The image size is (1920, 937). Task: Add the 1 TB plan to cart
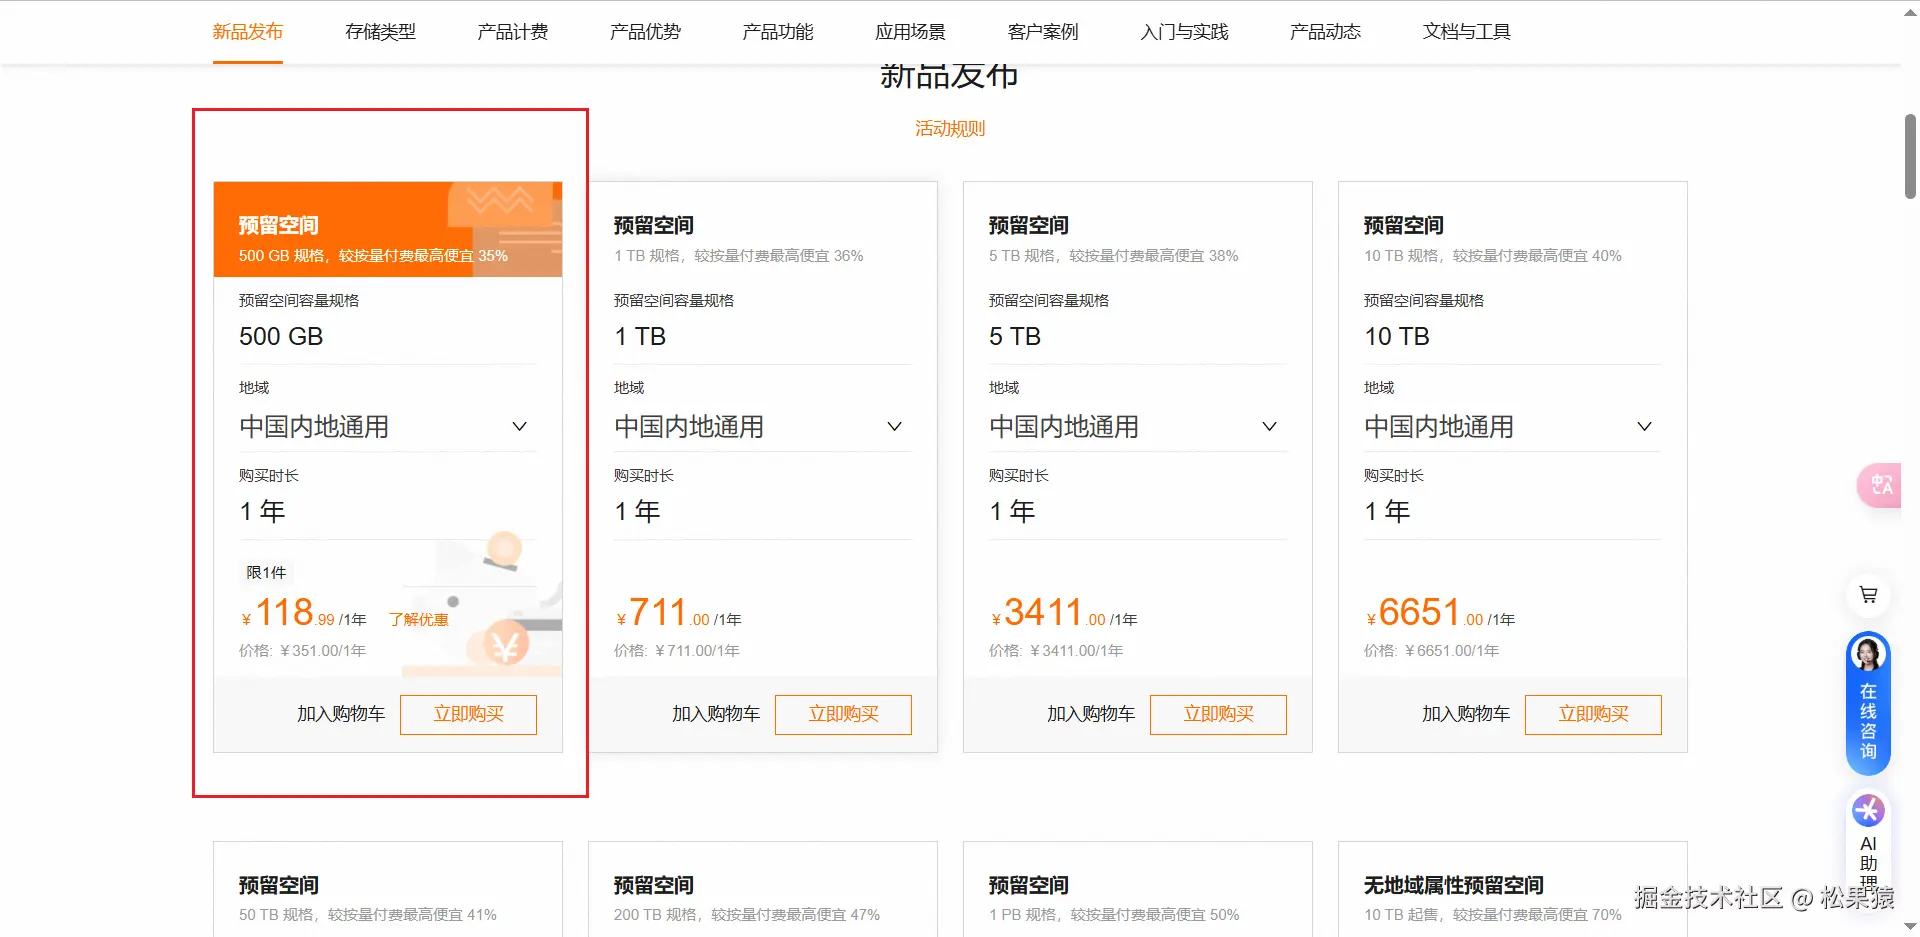coord(716,714)
